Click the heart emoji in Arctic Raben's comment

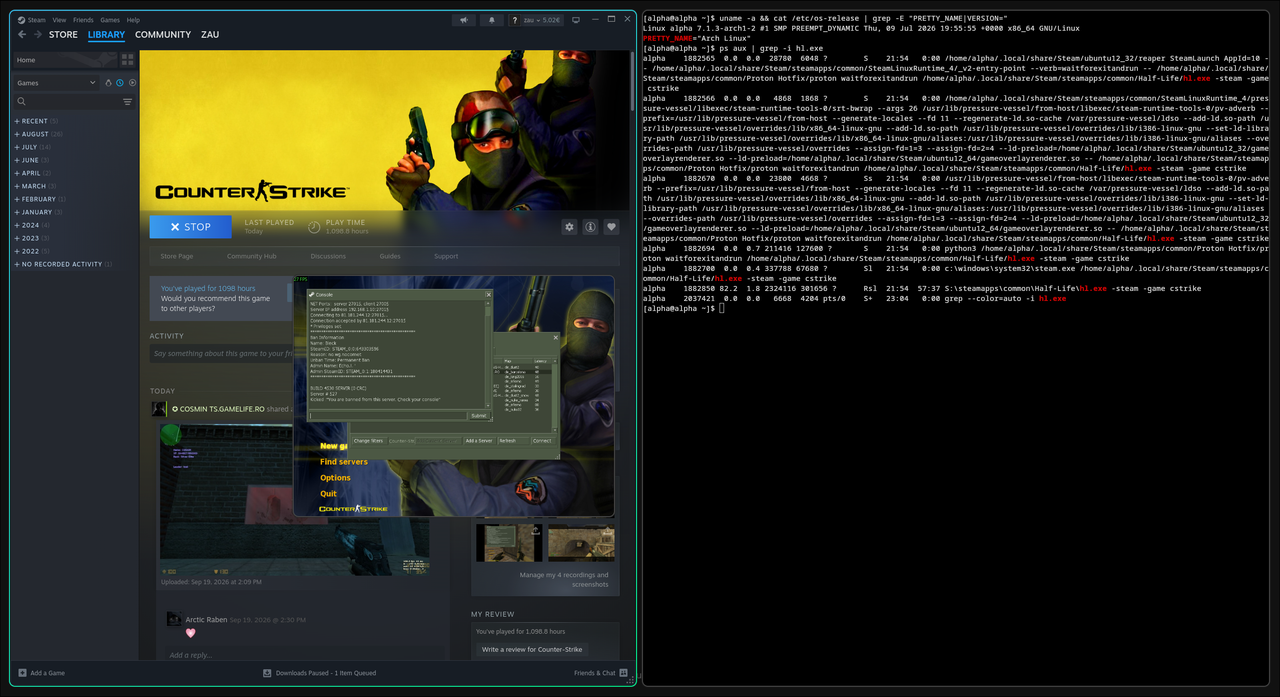[191, 633]
